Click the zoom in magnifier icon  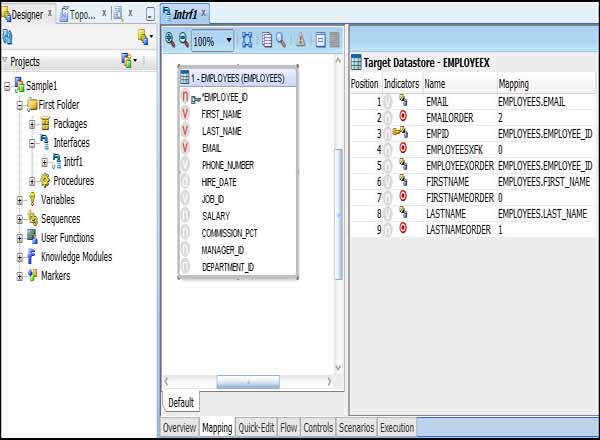click(170, 41)
